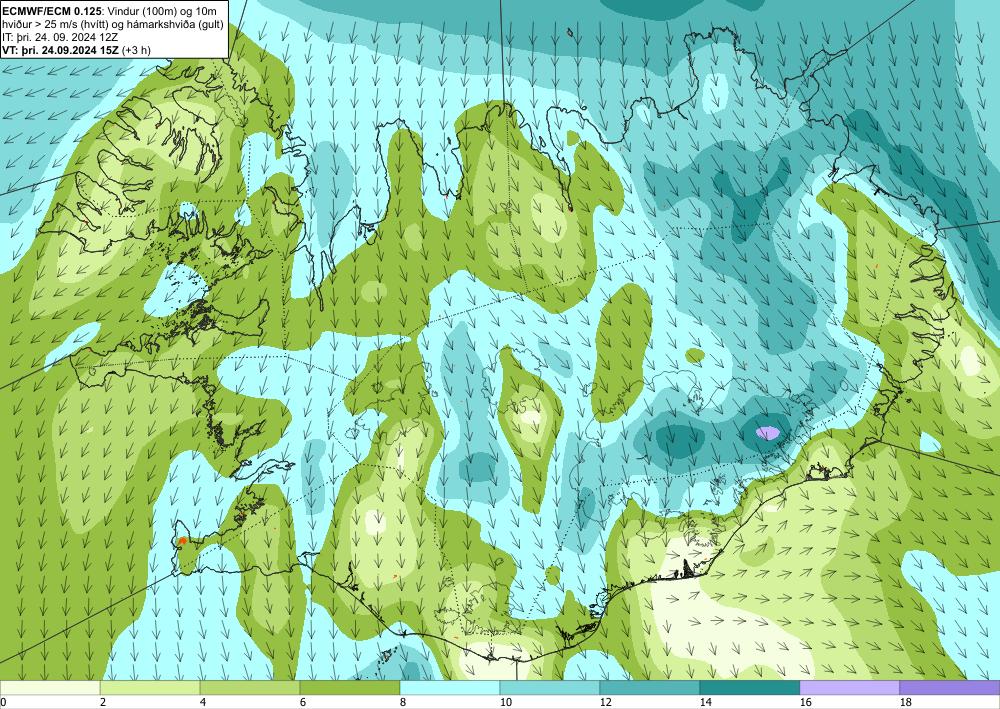Click the 2–4 m/s light green legend swatch
Viewport: 1000px width, 709px height.
[150, 688]
